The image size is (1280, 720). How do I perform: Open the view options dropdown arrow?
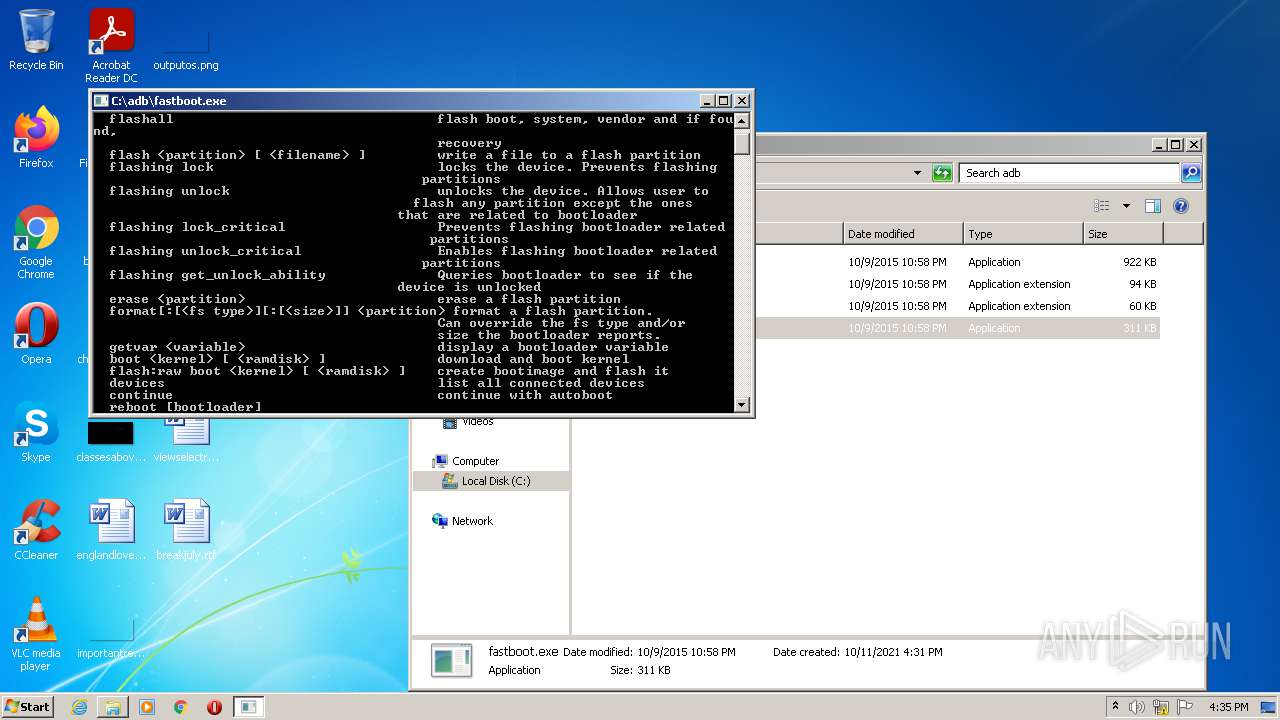coord(1126,206)
